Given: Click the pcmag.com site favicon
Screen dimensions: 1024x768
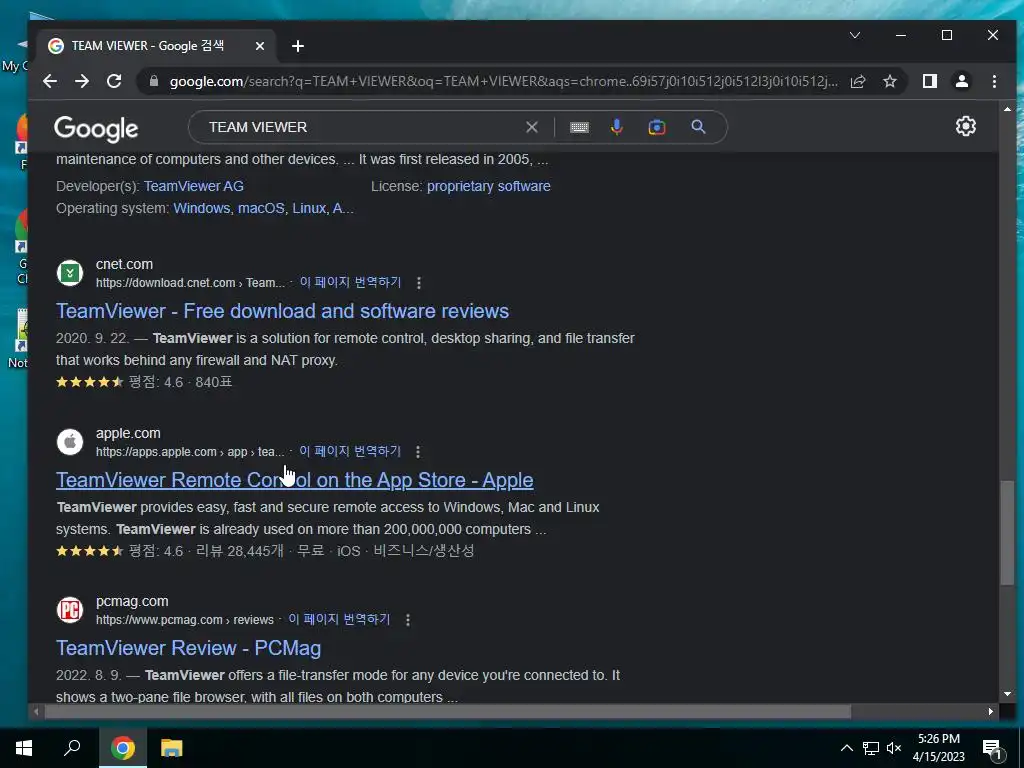Looking at the screenshot, I should coord(70,610).
